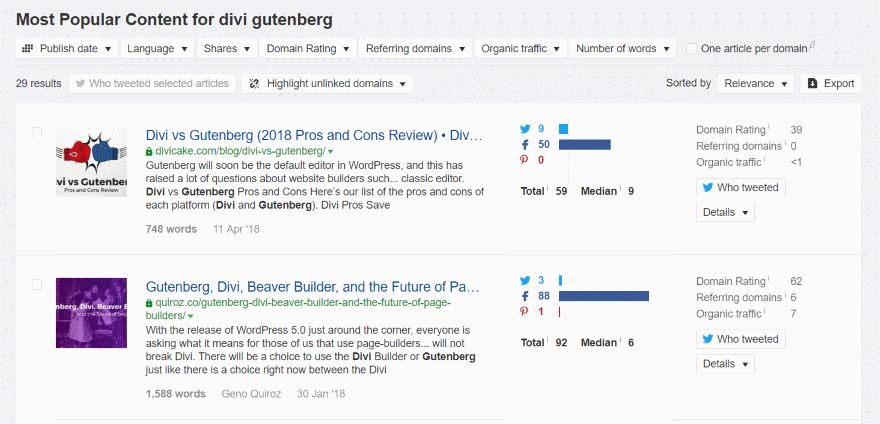Open the Language filter menu
This screenshot has height=424, width=880.
158,48
